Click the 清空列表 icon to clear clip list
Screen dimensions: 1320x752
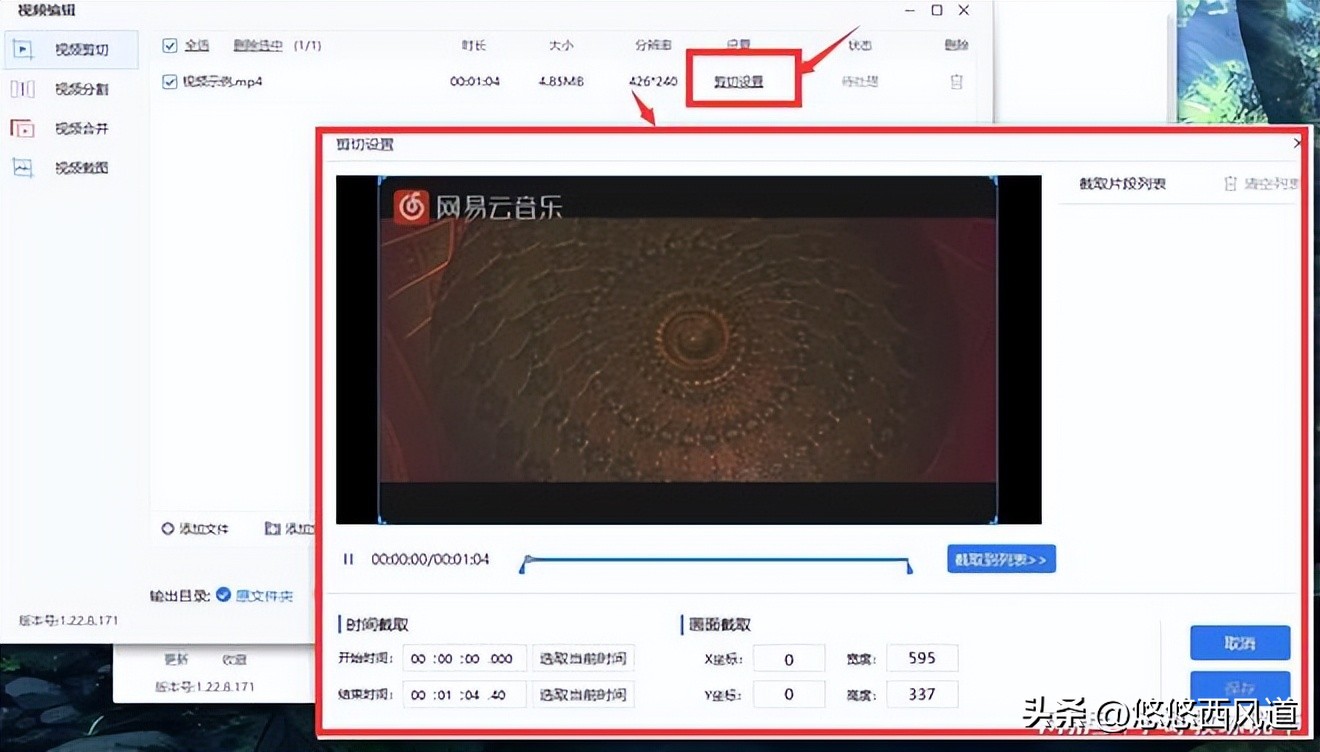[1232, 183]
